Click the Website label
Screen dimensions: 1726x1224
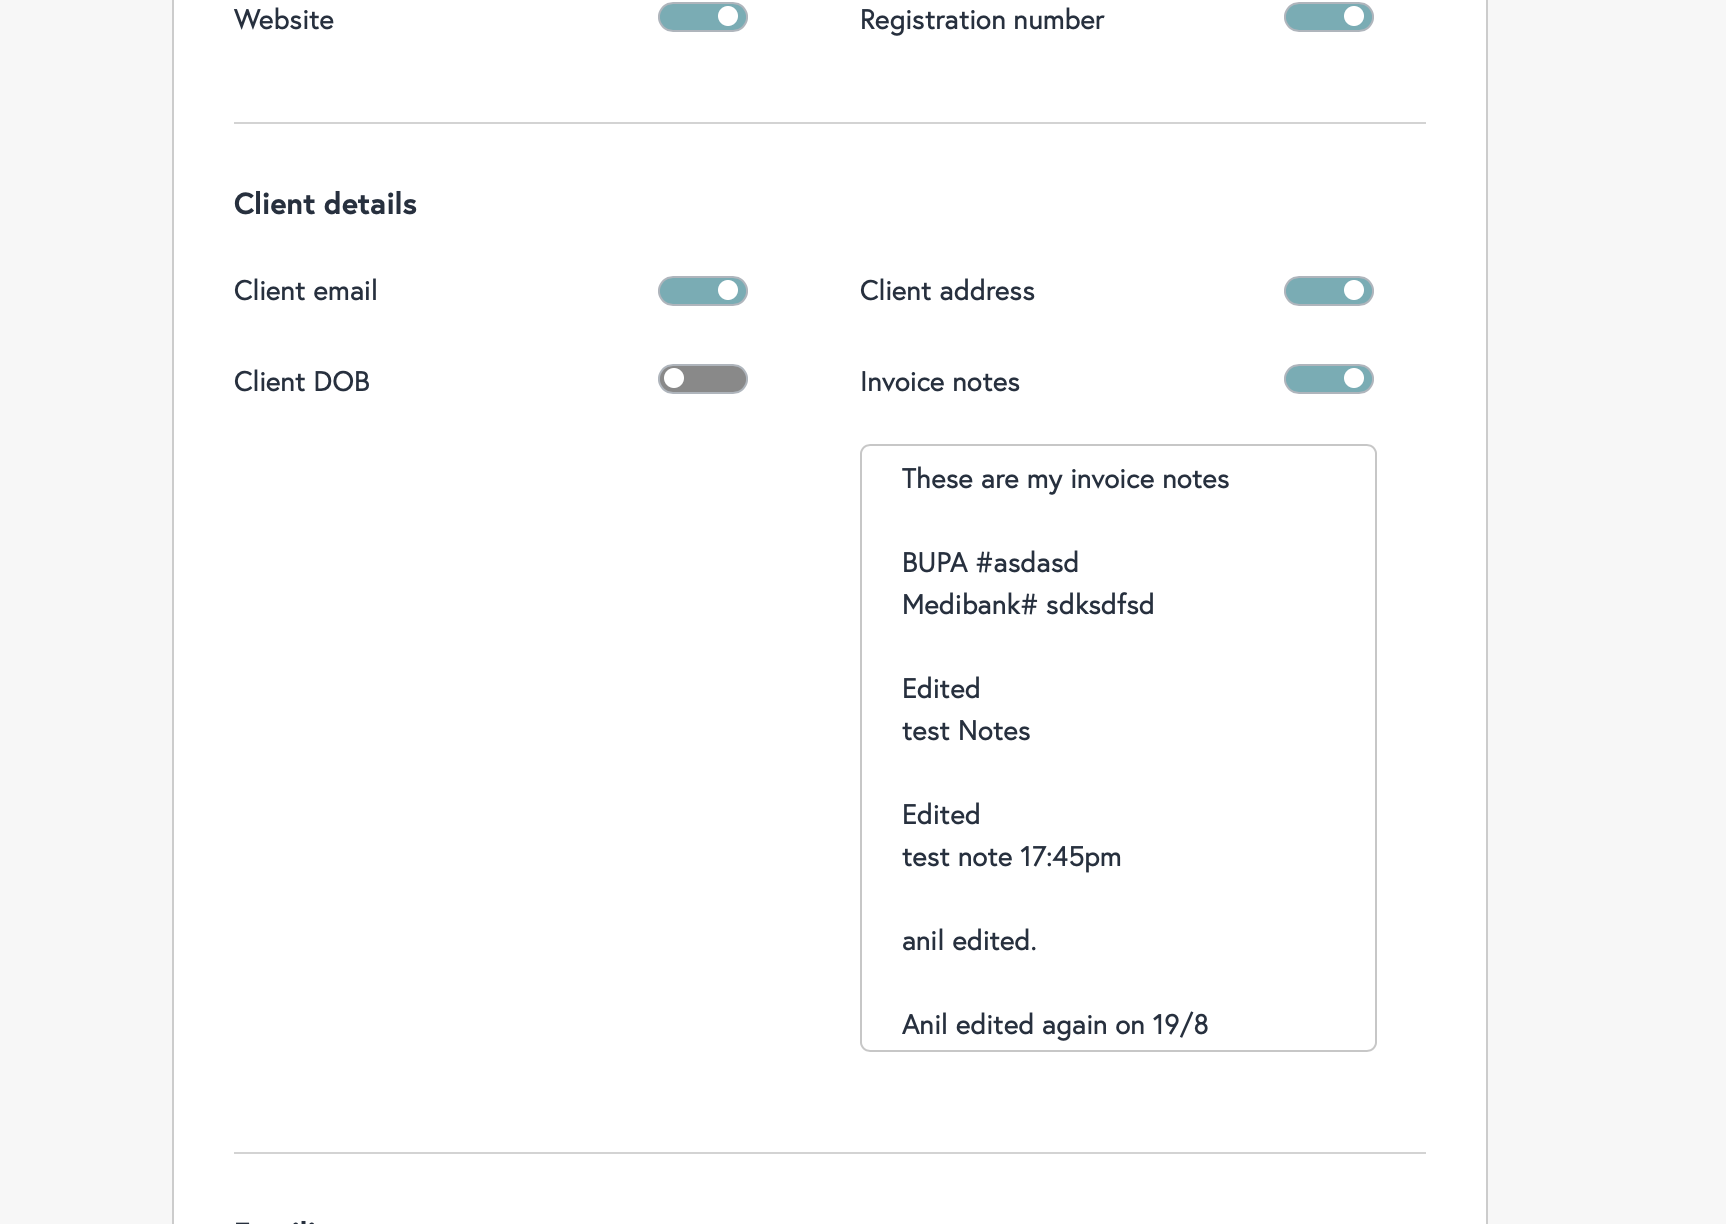point(284,20)
